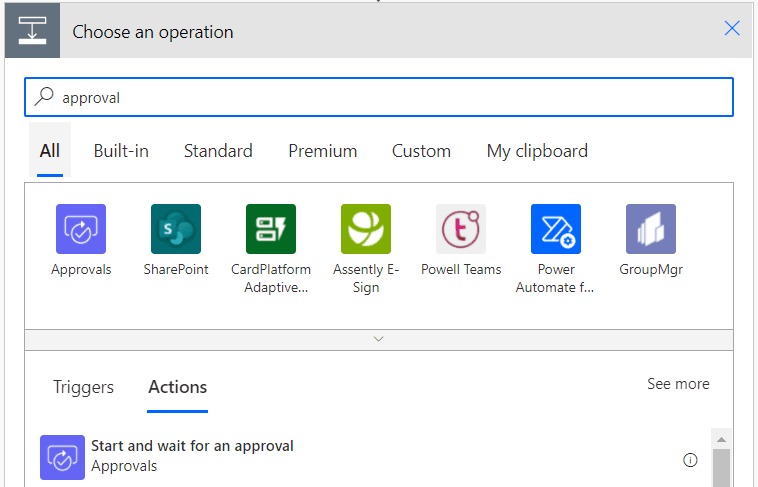Choose the Power Automate connector icon

[555, 229]
